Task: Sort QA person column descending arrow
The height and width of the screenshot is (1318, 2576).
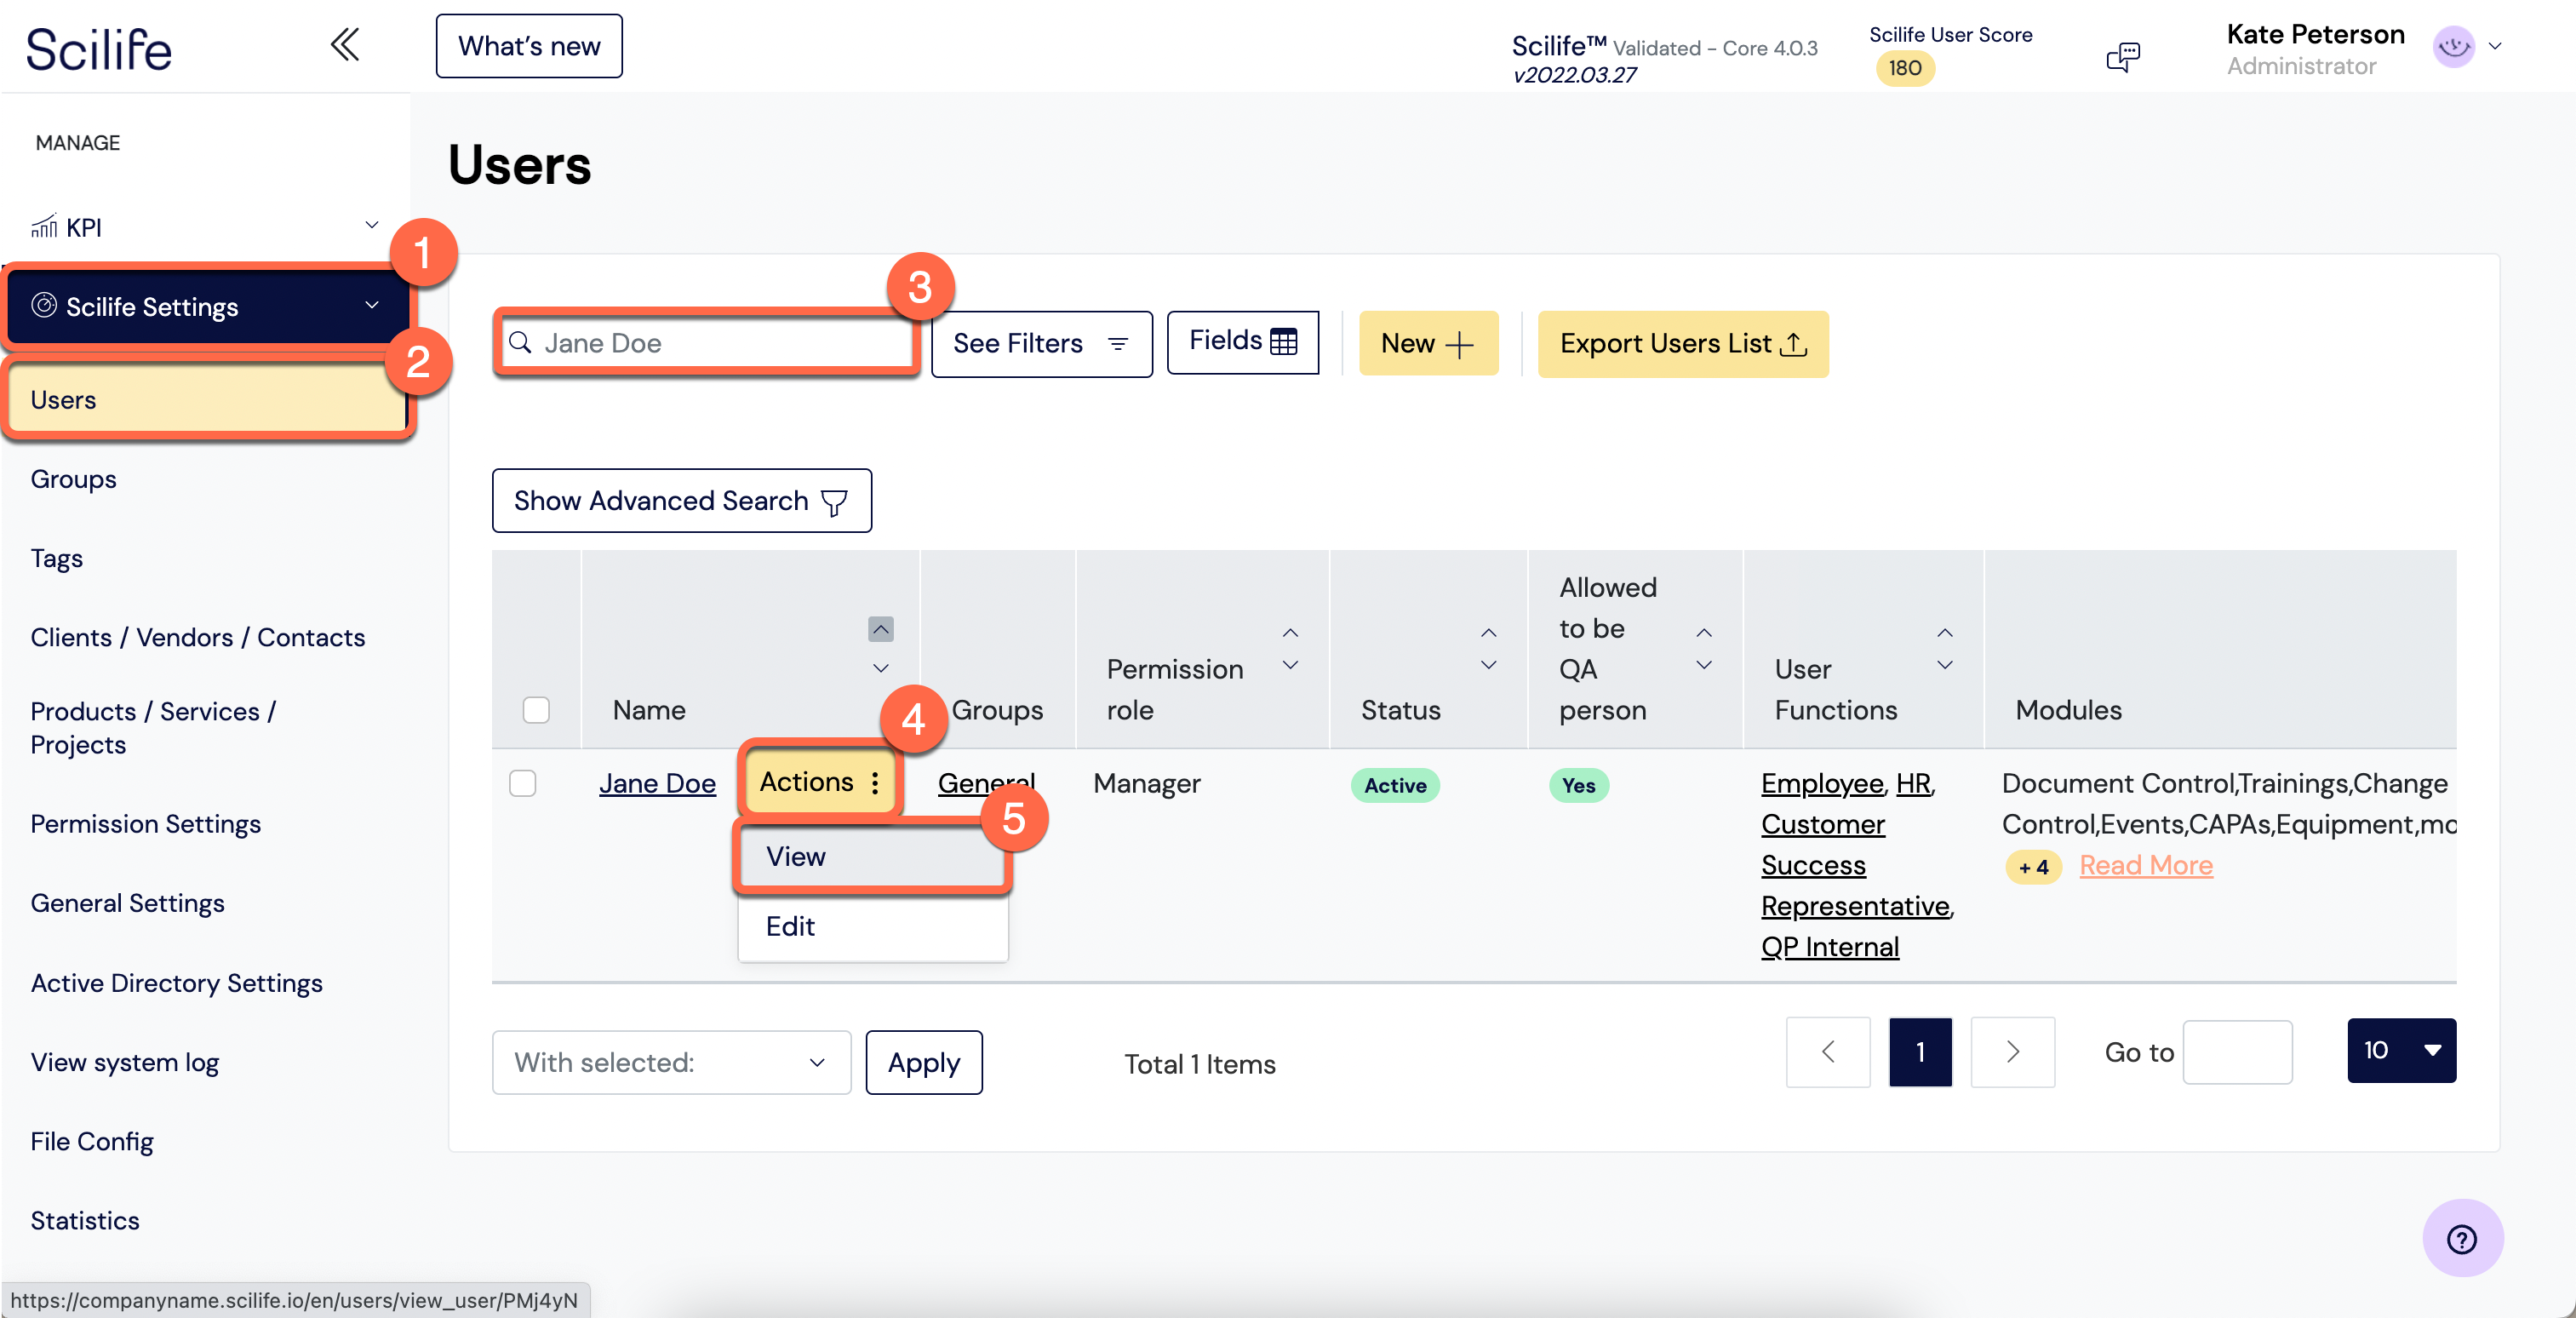Action: 1704,665
